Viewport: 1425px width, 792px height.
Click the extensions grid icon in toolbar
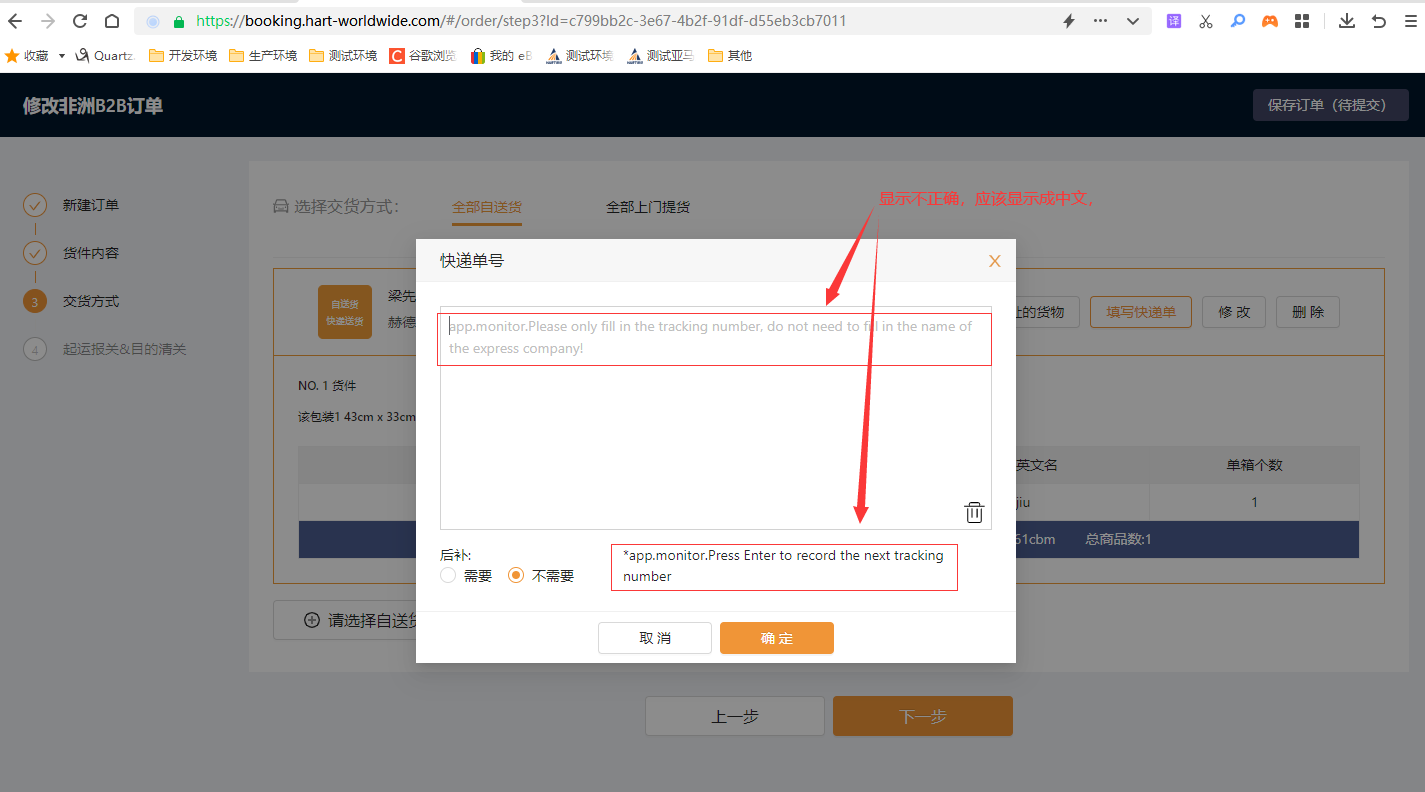point(1301,21)
